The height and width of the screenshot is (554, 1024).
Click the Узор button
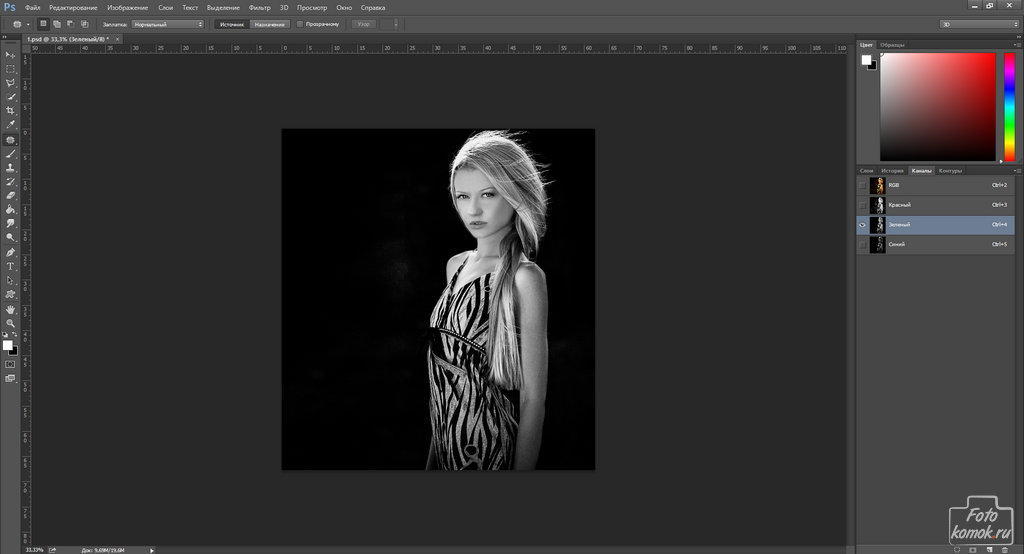pos(364,24)
